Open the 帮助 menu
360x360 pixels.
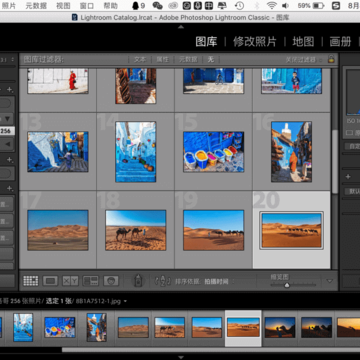110,5
